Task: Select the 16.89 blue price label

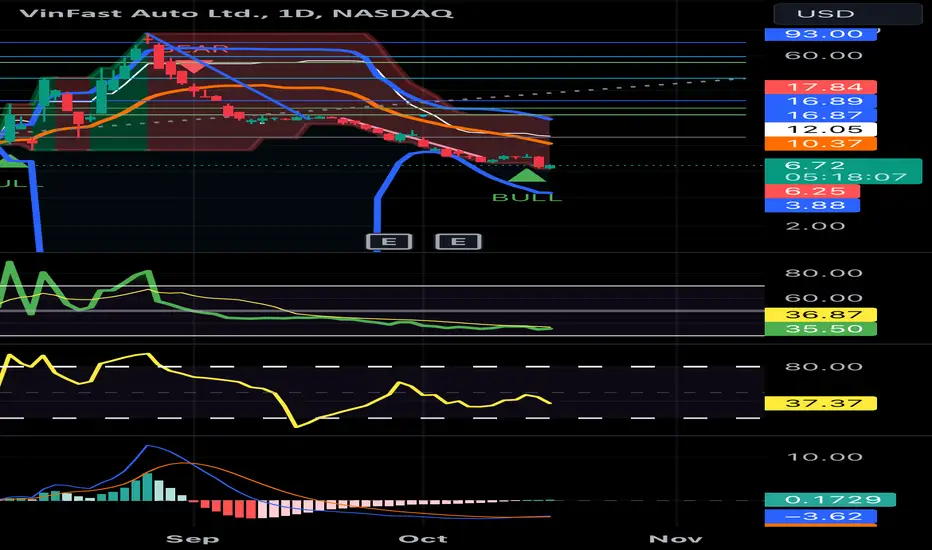Action: [821, 101]
